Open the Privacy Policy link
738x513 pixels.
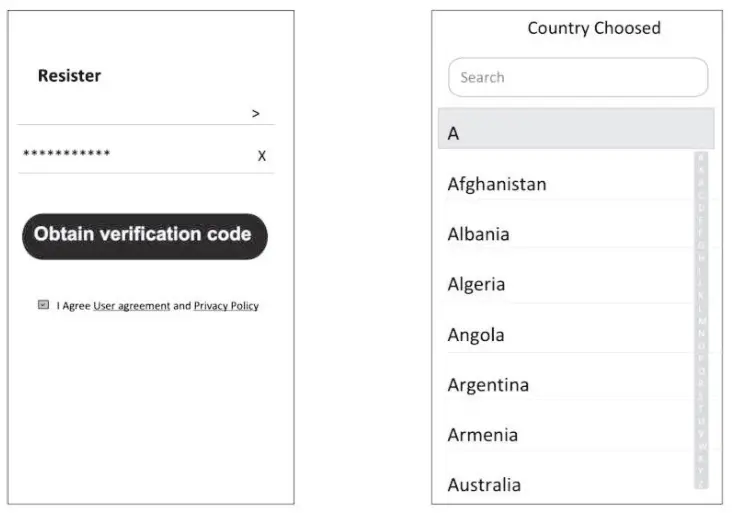[226, 306]
